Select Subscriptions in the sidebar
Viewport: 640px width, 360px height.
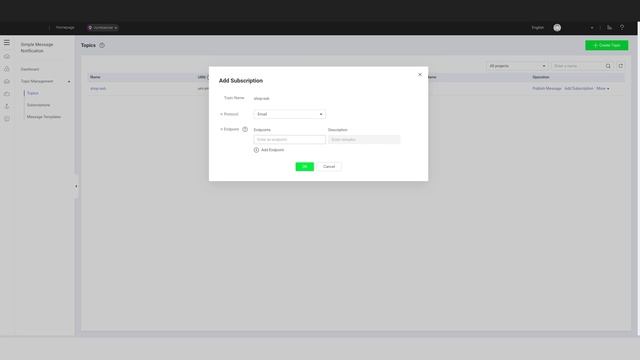pyautogui.click(x=38, y=105)
